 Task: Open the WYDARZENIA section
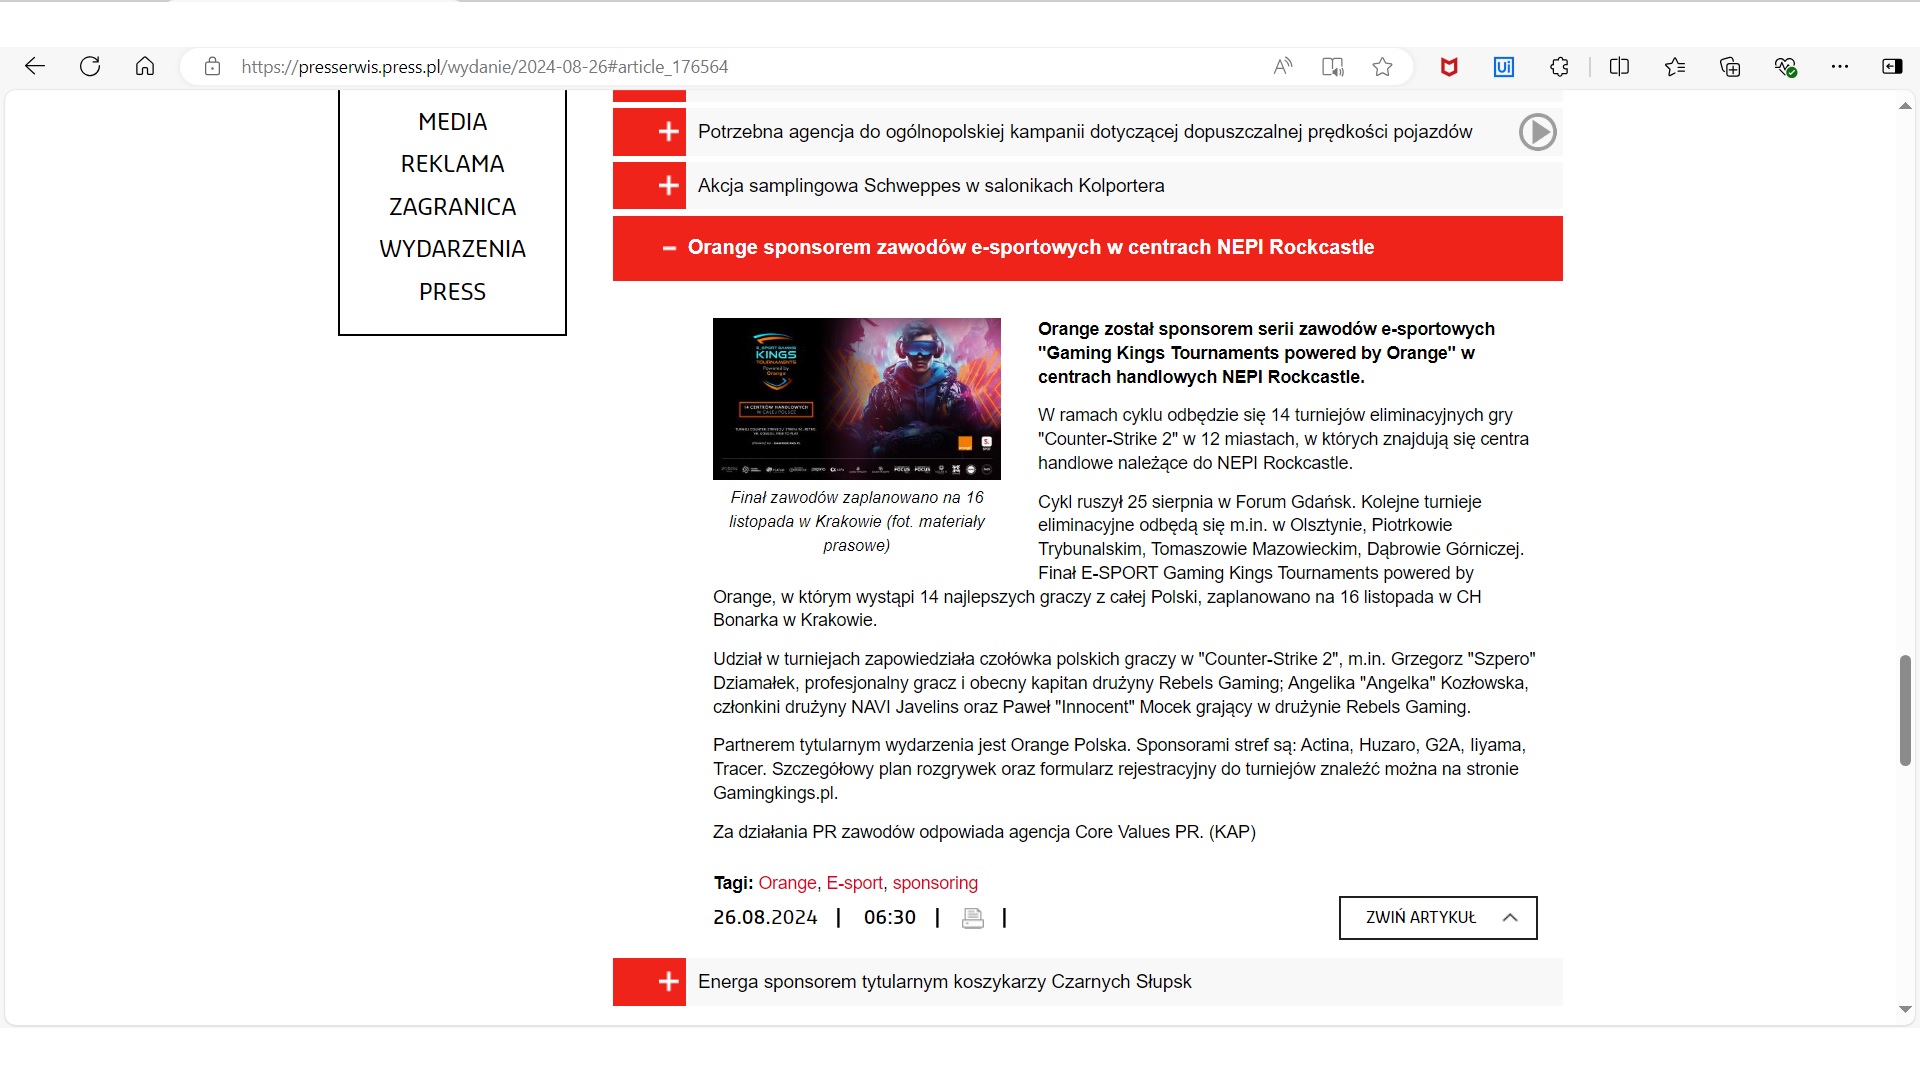(452, 249)
